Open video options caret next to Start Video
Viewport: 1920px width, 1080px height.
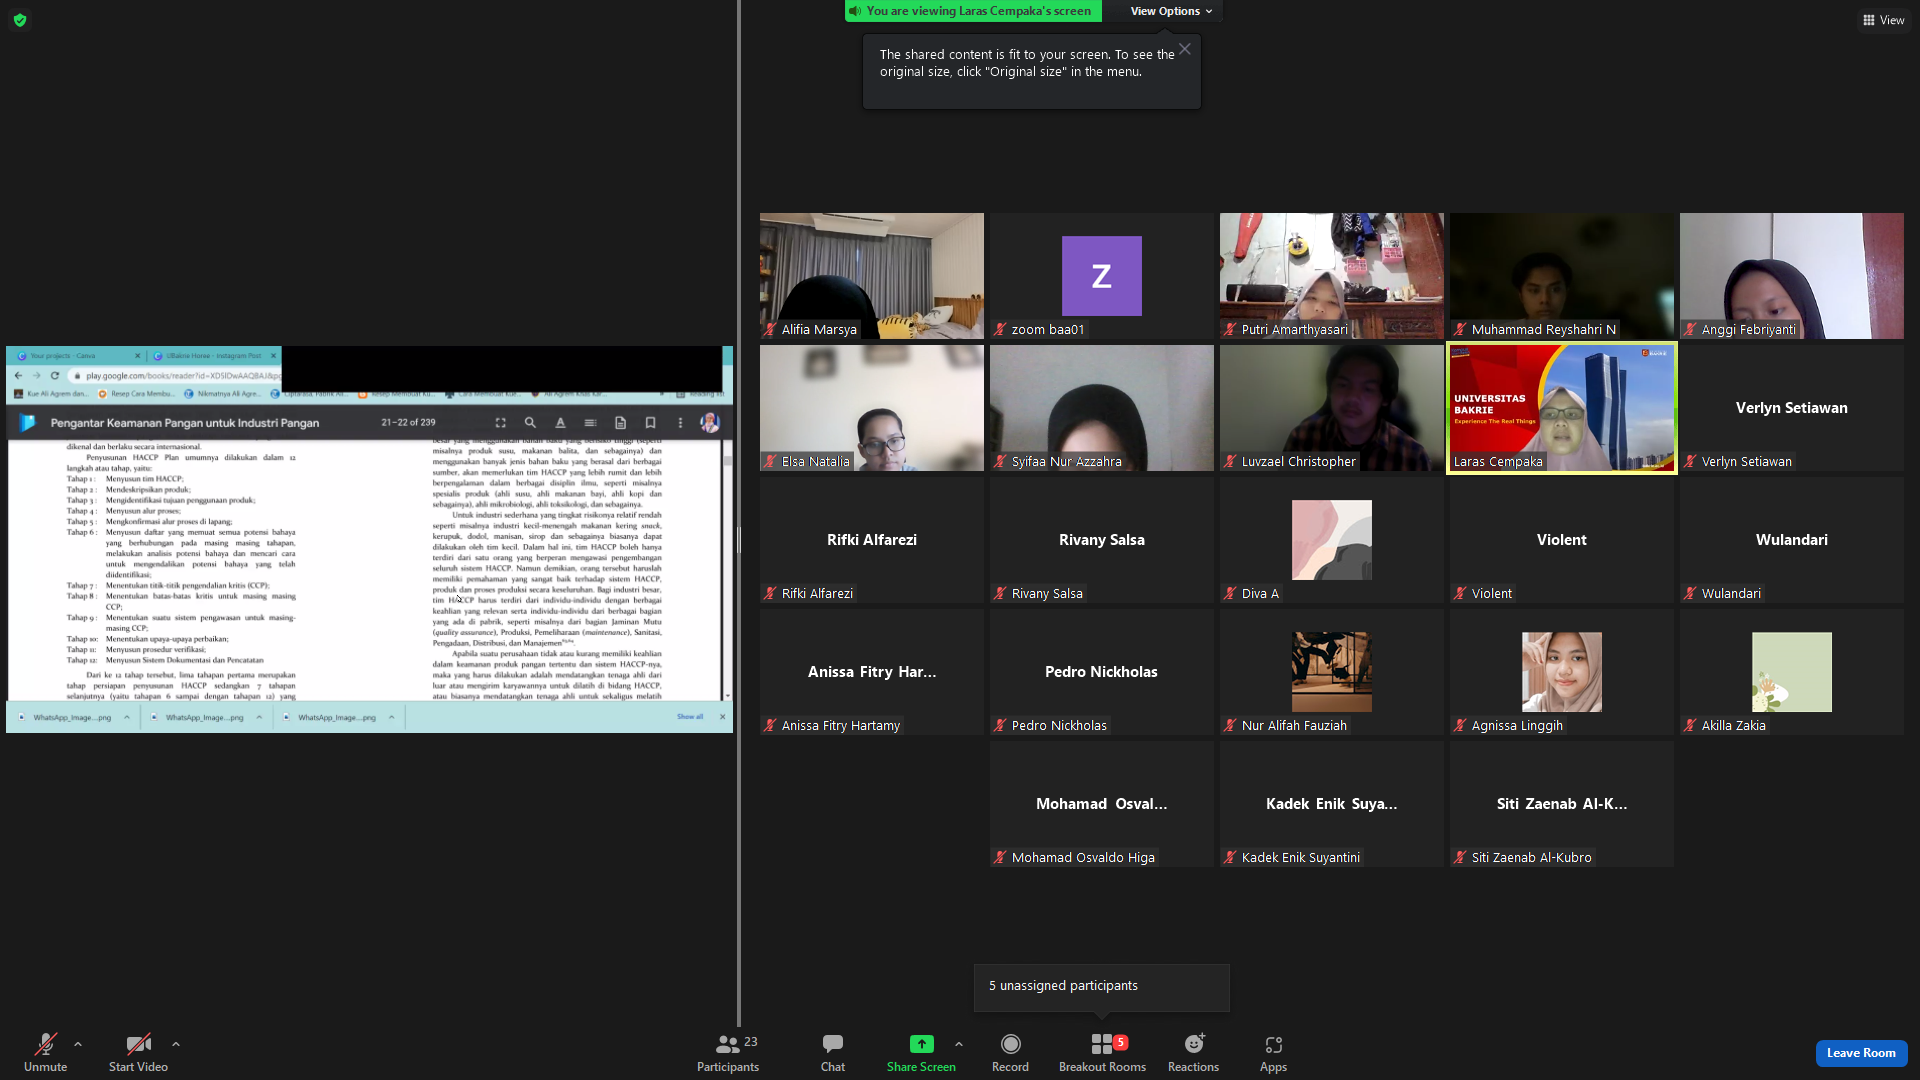[x=176, y=1044]
